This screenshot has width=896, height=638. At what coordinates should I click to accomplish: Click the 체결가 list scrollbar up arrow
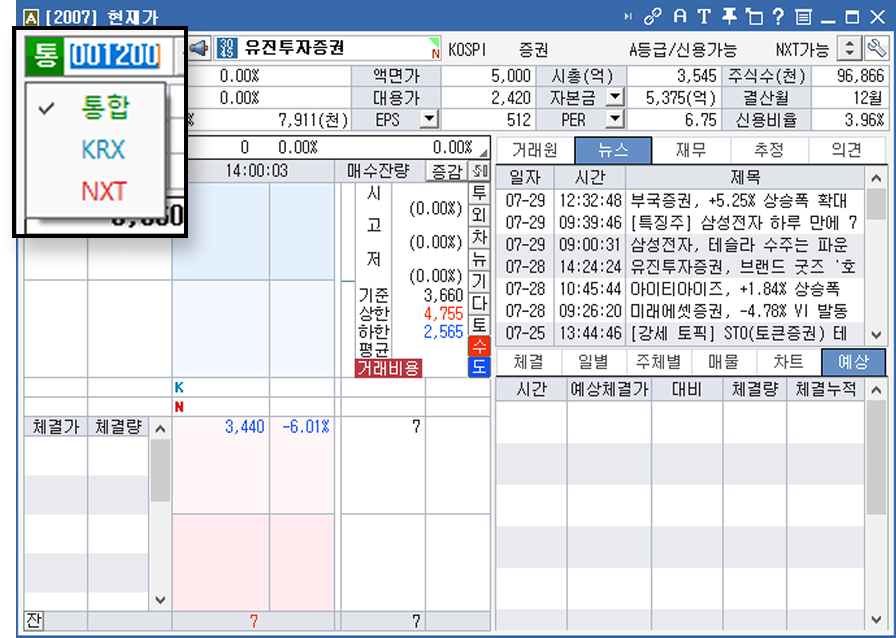click(161, 429)
